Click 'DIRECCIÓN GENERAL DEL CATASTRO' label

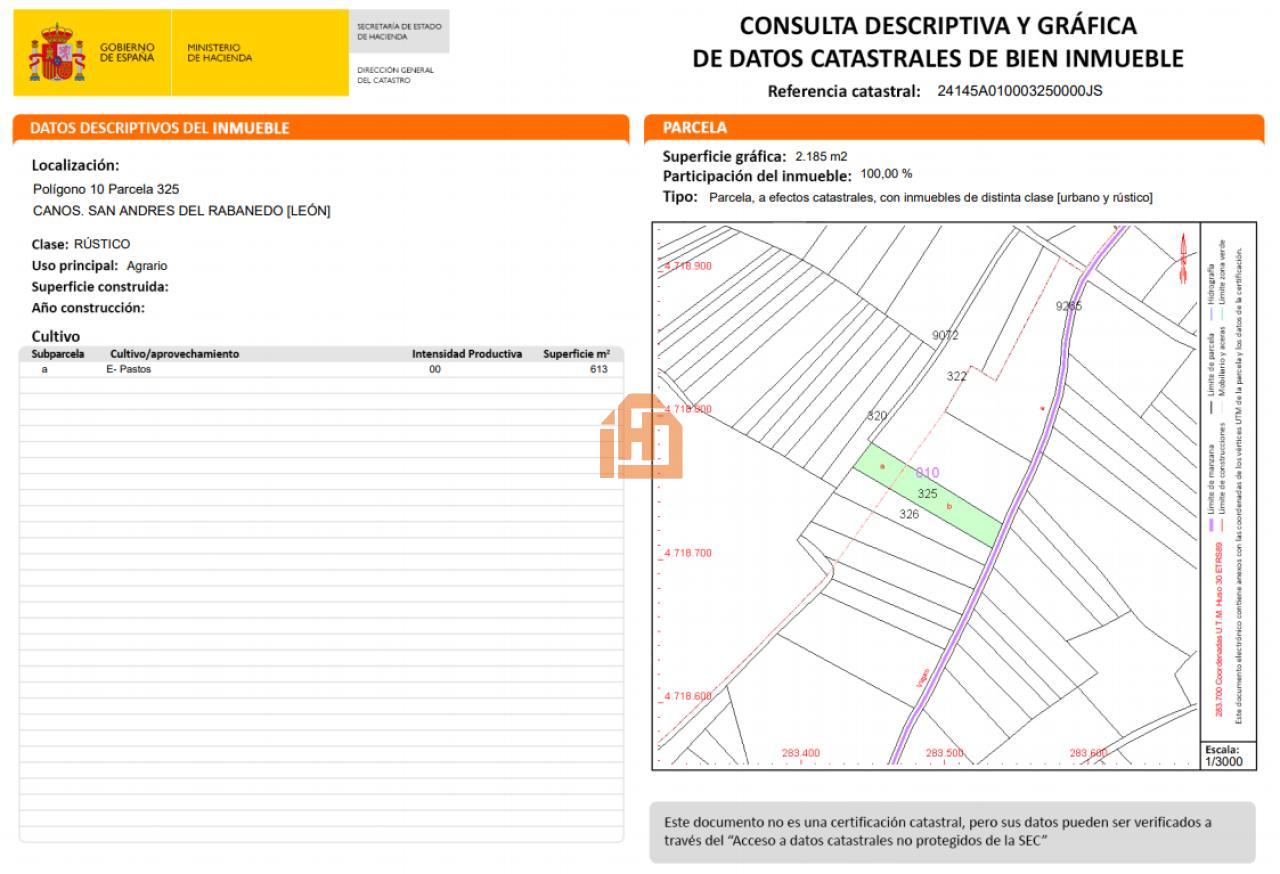tap(396, 75)
